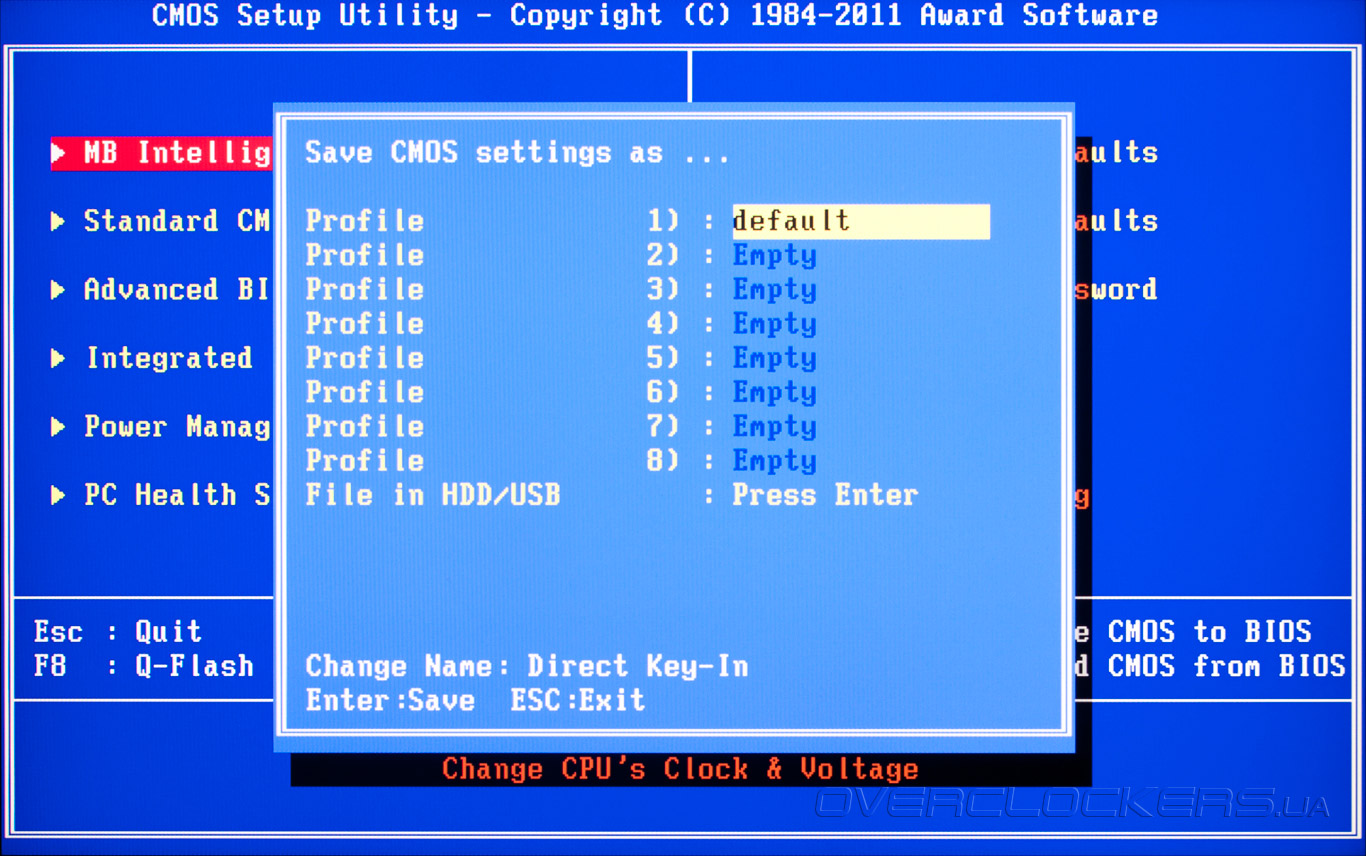Click arrow icon beside Advanced BIOS

(58, 290)
